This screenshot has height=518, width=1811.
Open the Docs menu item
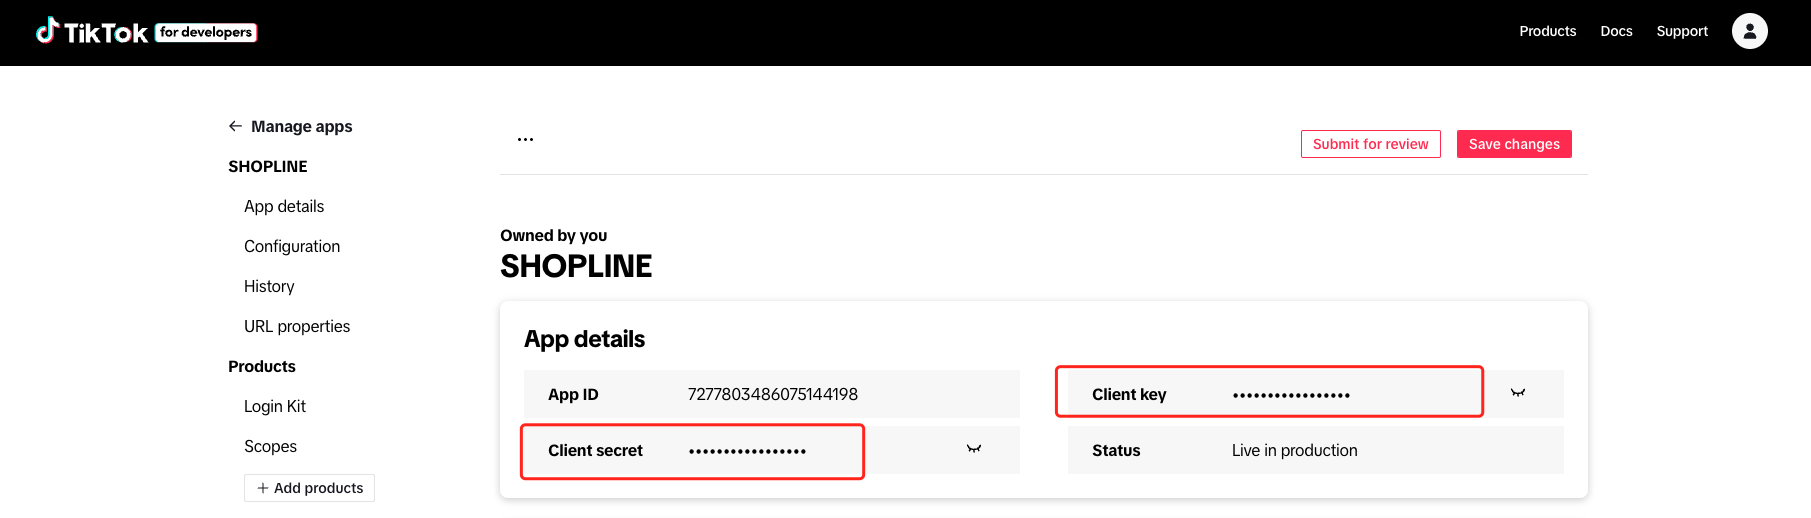pyautogui.click(x=1616, y=31)
